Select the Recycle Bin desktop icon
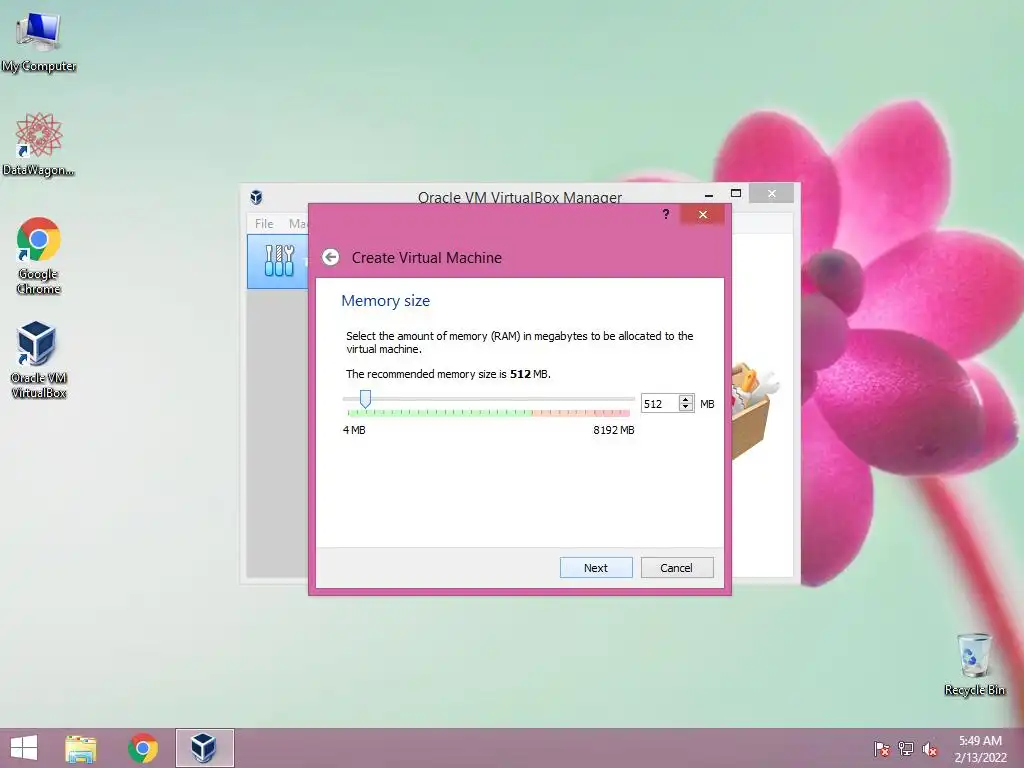Viewport: 1024px width, 768px height. click(974, 664)
